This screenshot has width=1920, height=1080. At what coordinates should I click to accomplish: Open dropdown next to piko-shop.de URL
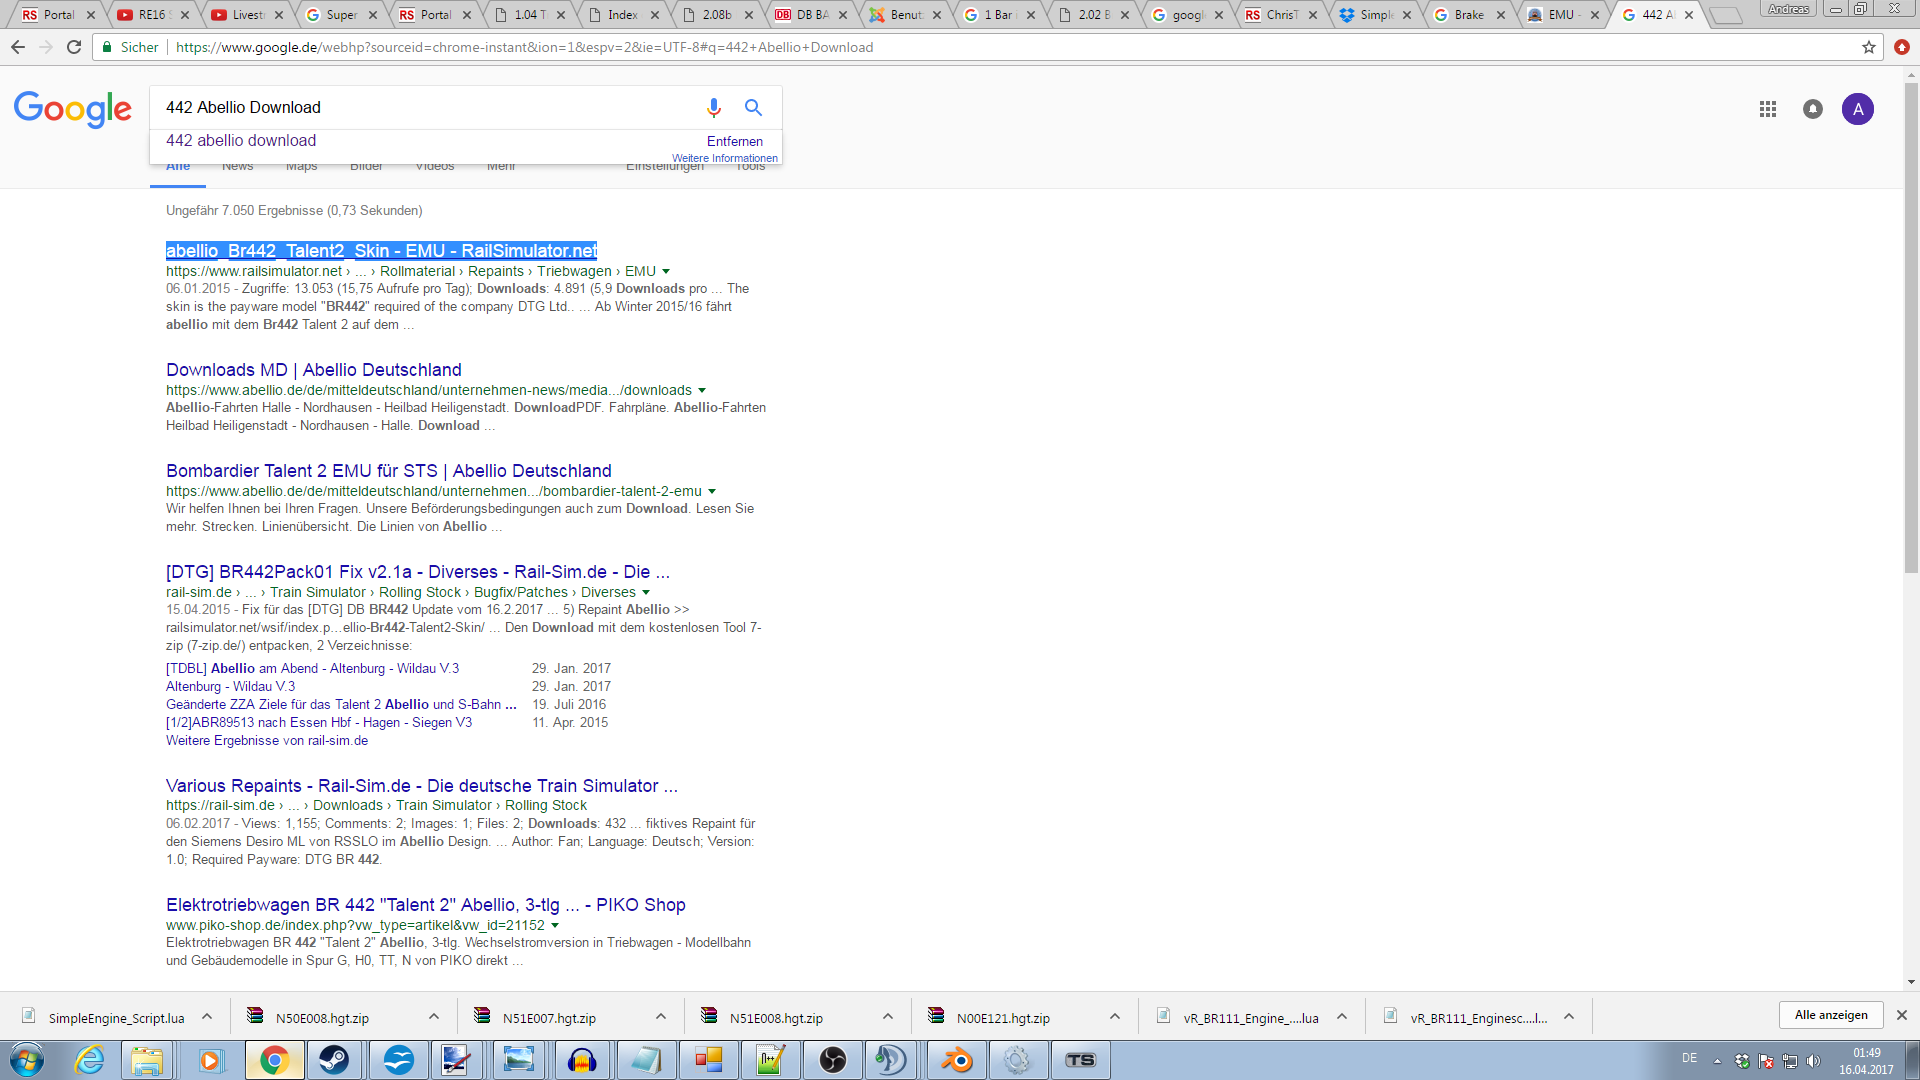(555, 926)
